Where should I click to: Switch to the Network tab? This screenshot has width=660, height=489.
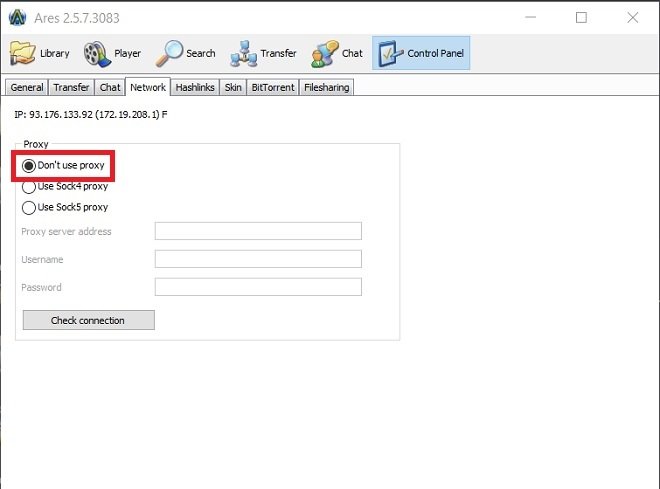148,87
